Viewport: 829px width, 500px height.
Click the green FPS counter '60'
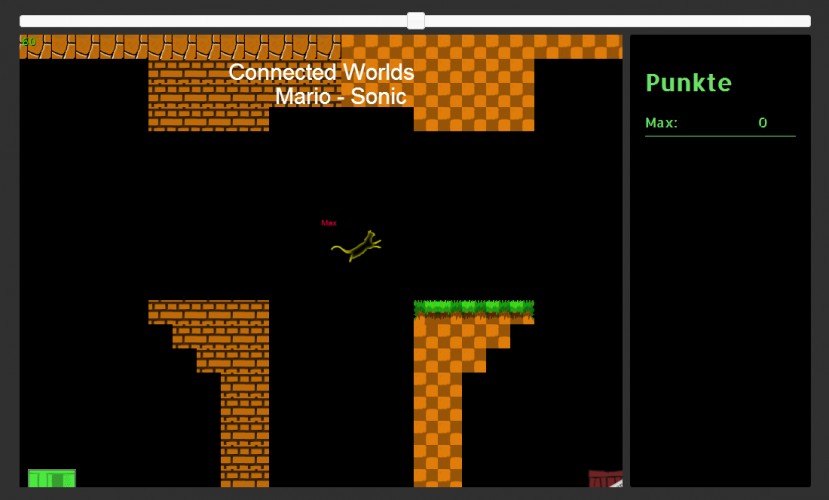point(29,41)
